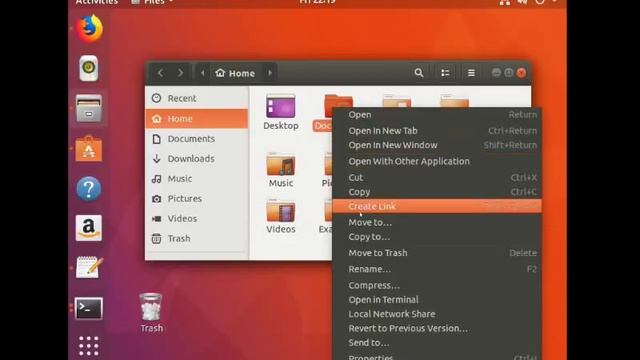Open the hamburger menu in Files
This screenshot has height=360, width=640.
tap(471, 73)
